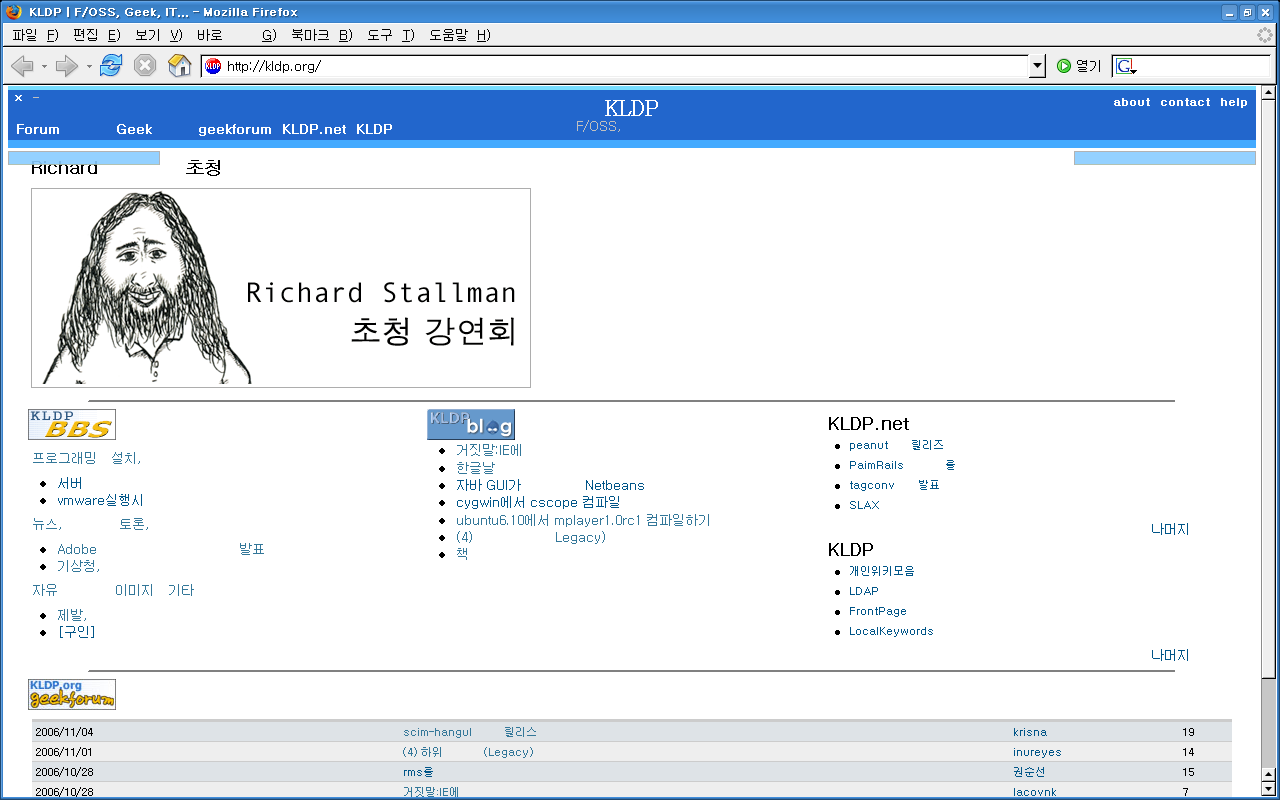This screenshot has width=1280, height=800.
Task: Open the search engine selector icon
Action: click(x=1126, y=66)
